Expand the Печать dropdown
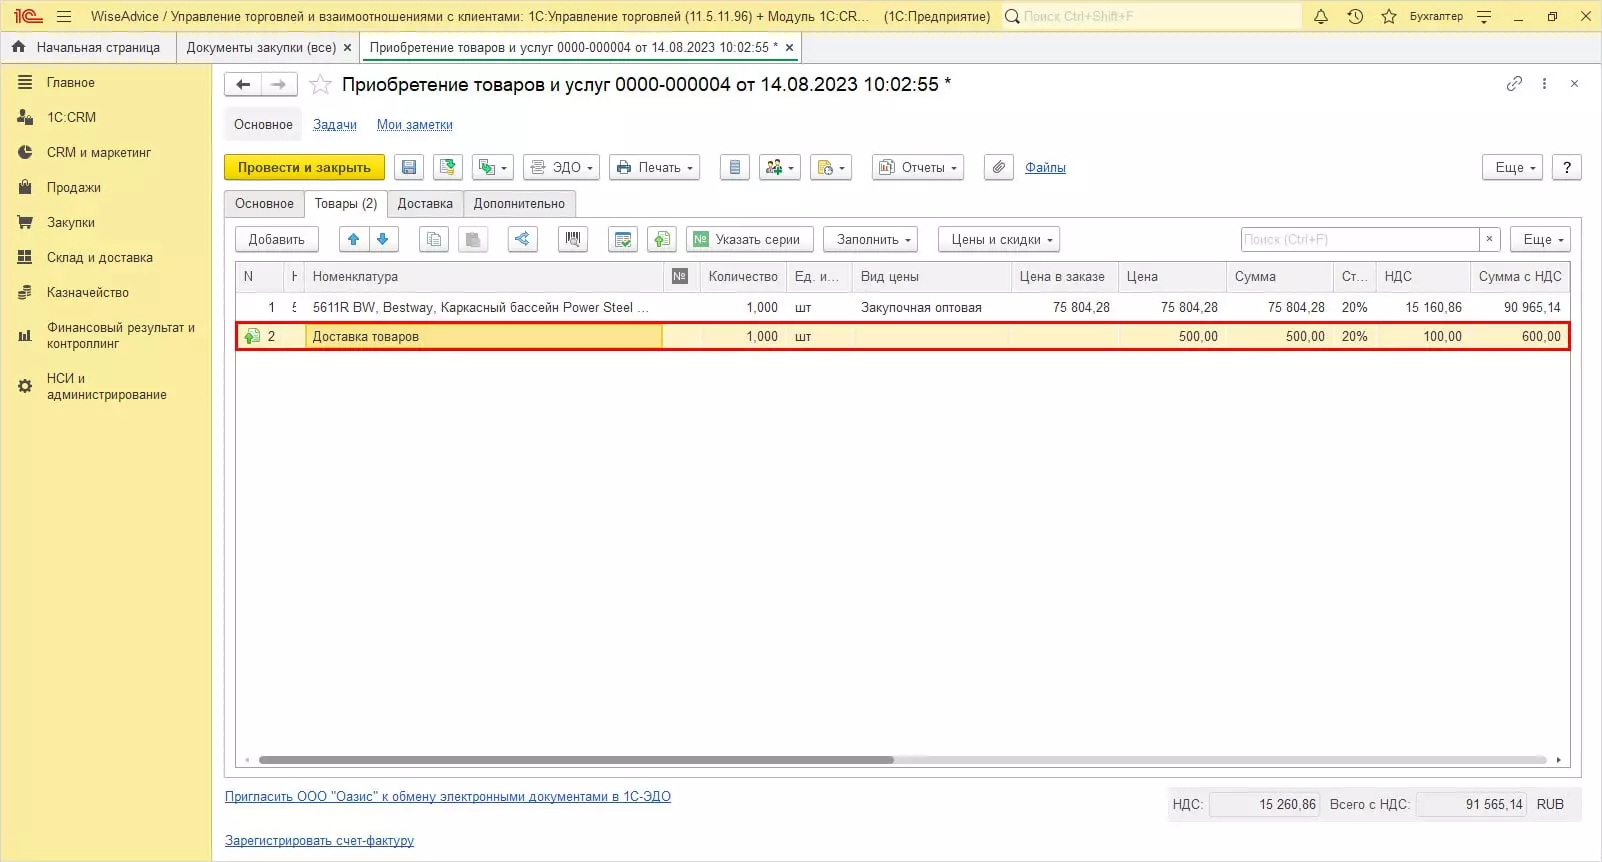The width and height of the screenshot is (1602, 862). coord(655,167)
